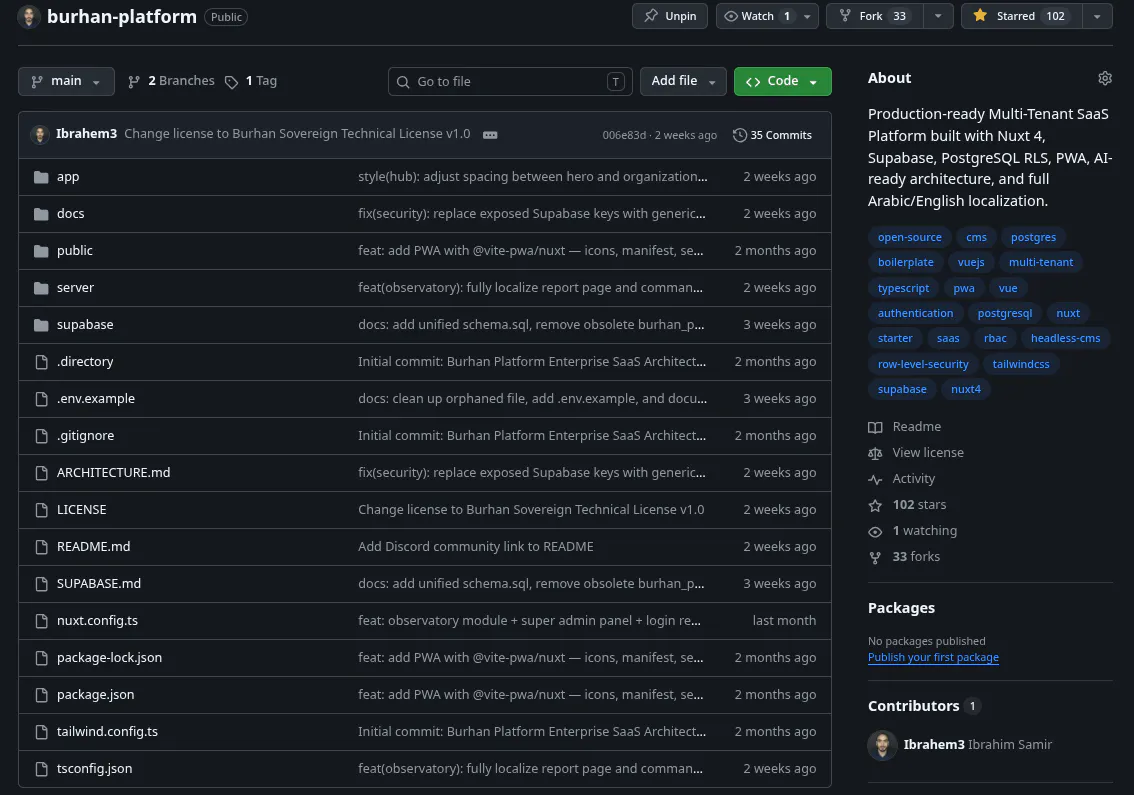Click the fork icon beside 33 forks
The image size is (1134, 795).
875,558
